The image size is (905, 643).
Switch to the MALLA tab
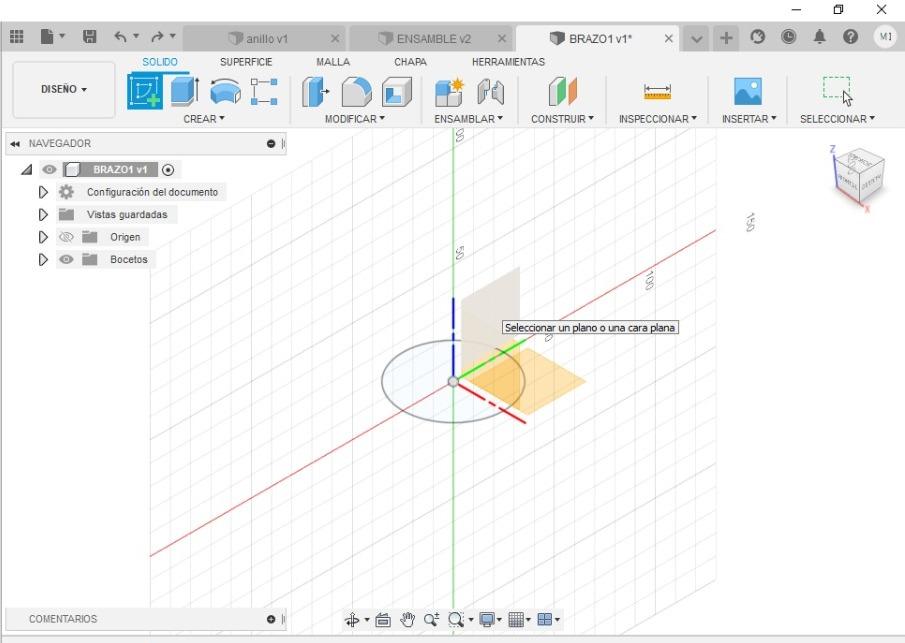[x=333, y=62]
